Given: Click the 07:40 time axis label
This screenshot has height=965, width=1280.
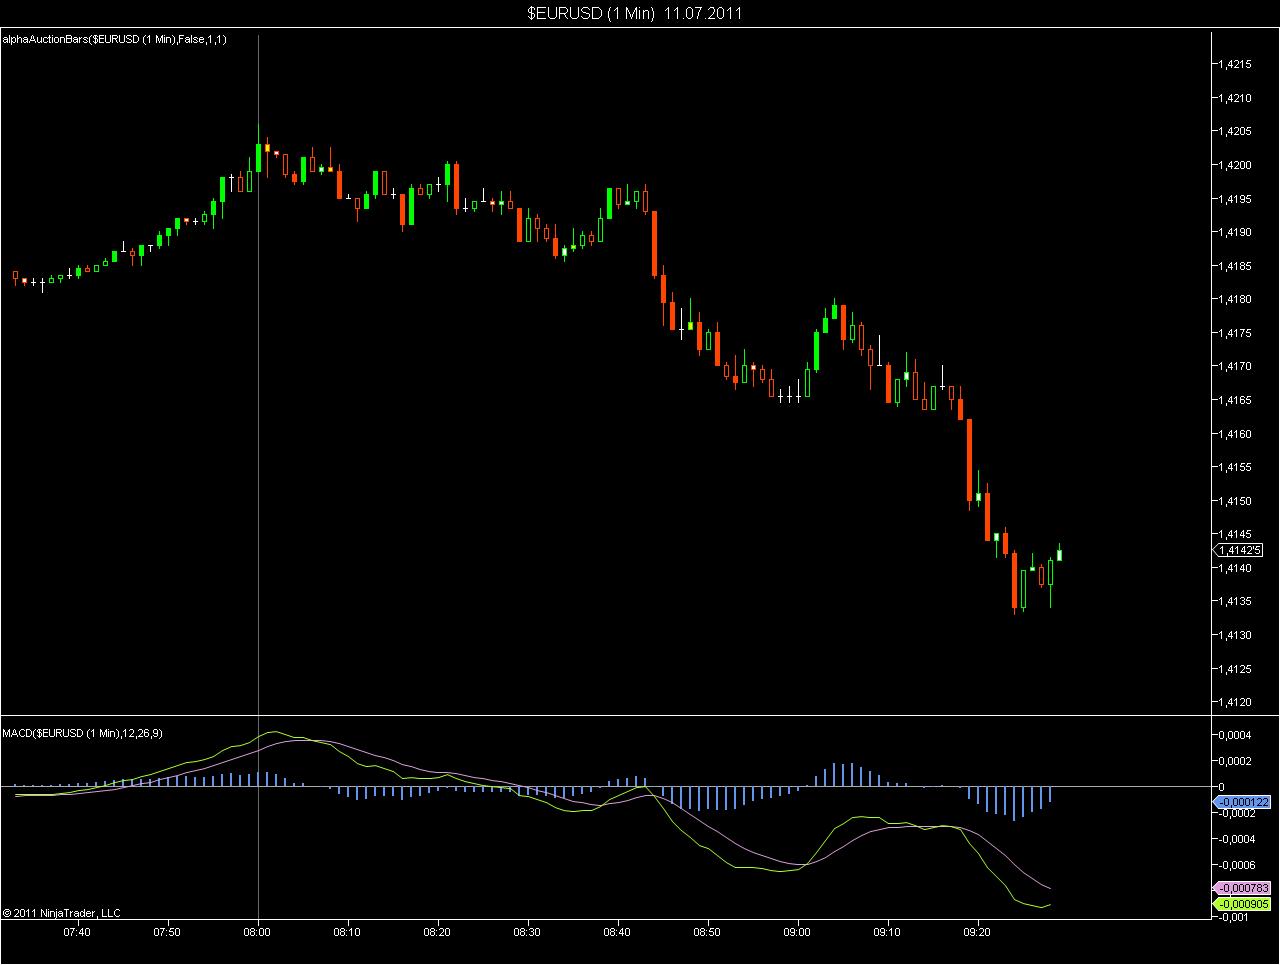Looking at the screenshot, I should pos(77,932).
